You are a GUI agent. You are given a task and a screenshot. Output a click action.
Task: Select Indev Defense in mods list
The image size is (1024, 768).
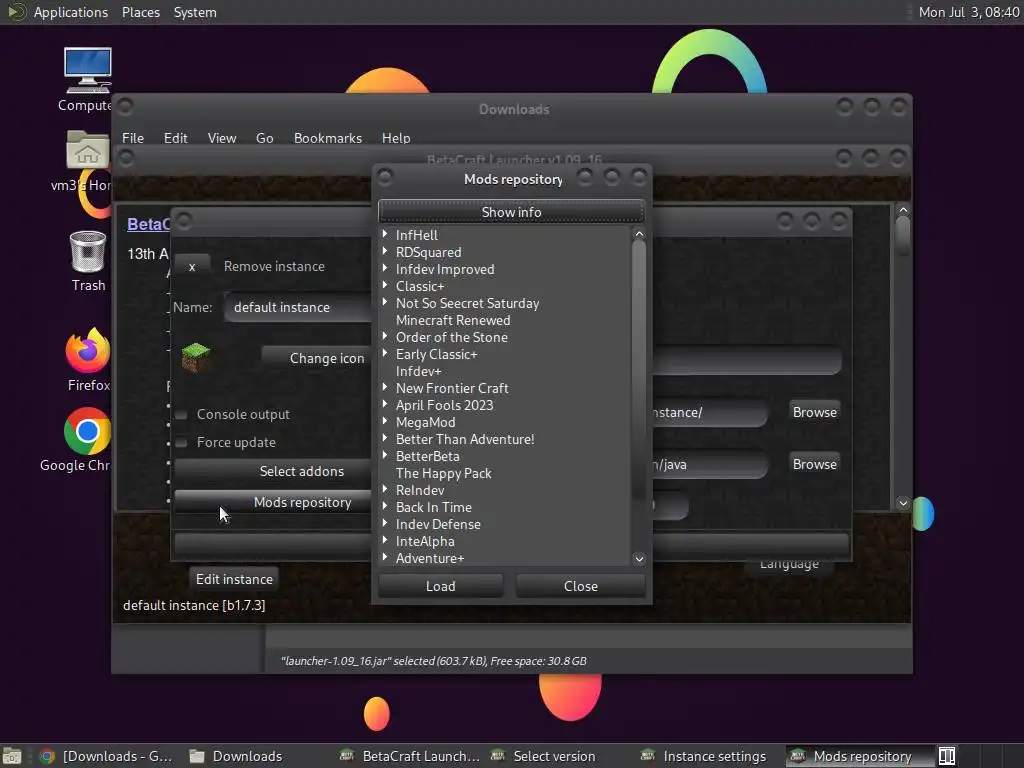coord(438,524)
